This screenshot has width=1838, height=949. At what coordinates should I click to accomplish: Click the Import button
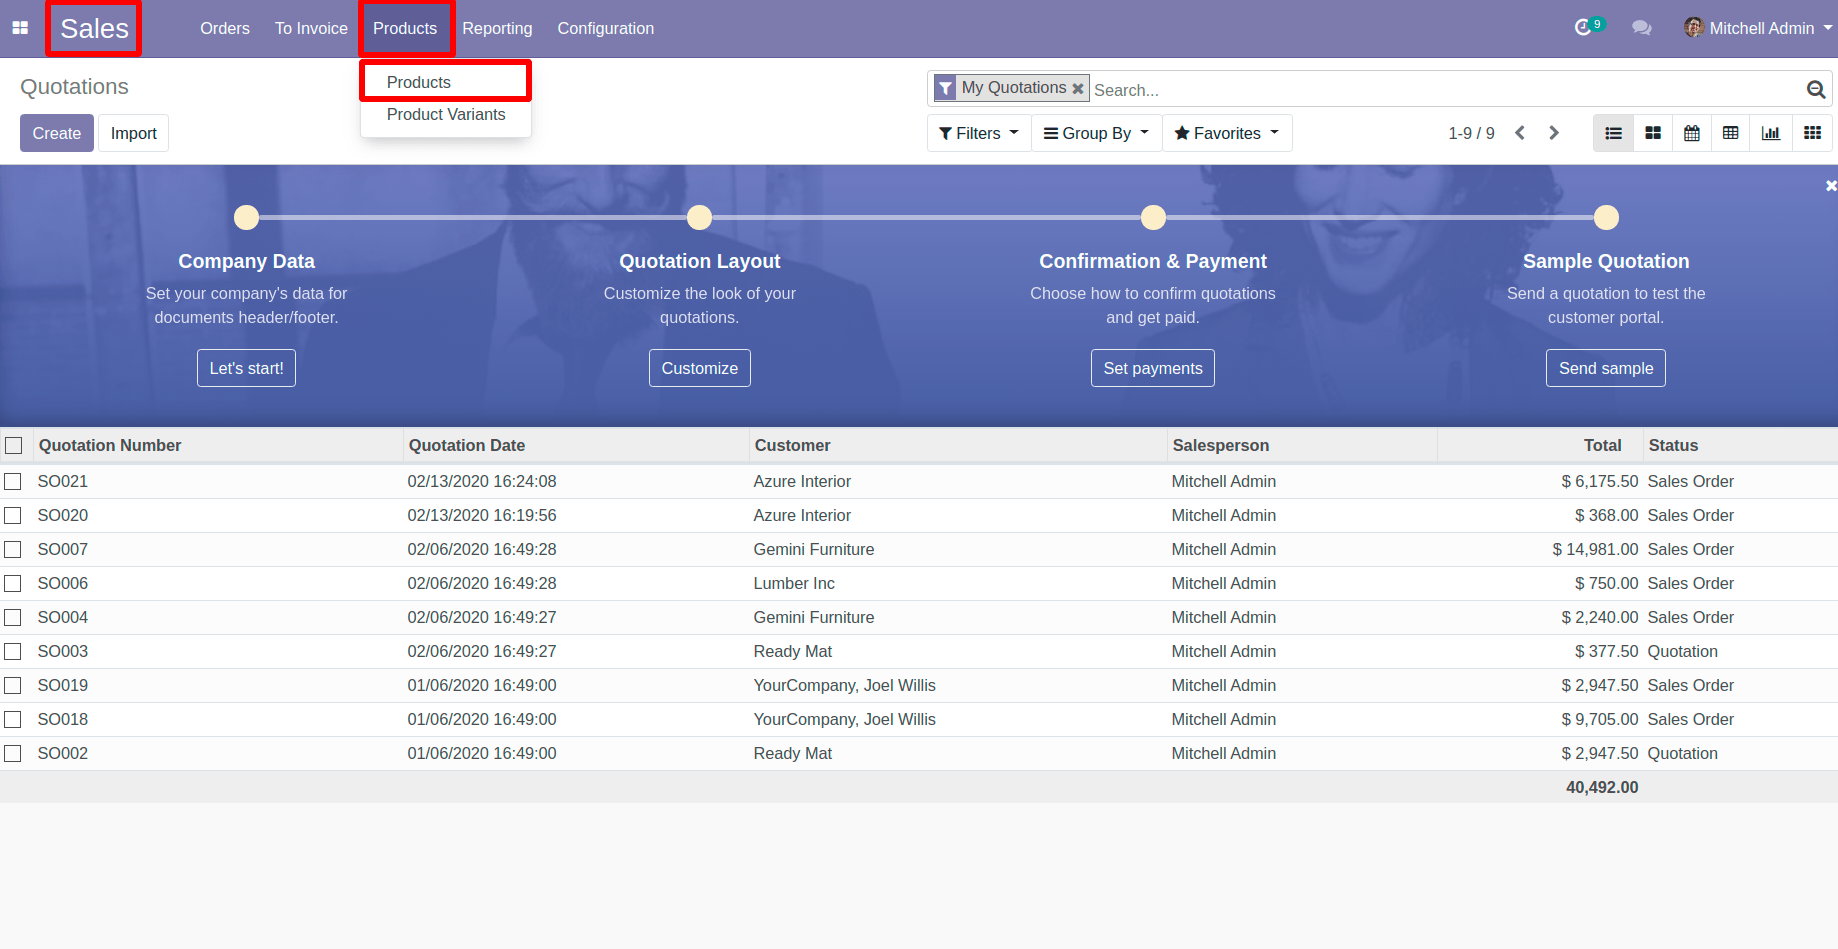coord(134,133)
